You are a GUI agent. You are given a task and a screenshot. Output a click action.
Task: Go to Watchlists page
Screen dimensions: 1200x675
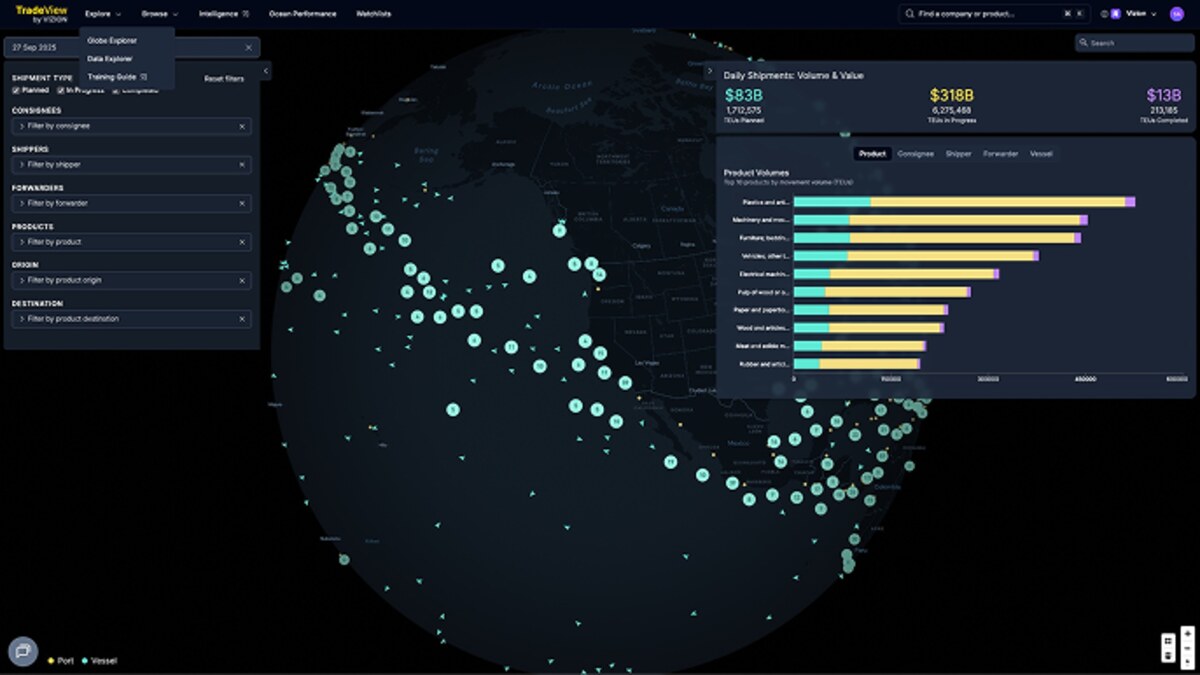374,14
